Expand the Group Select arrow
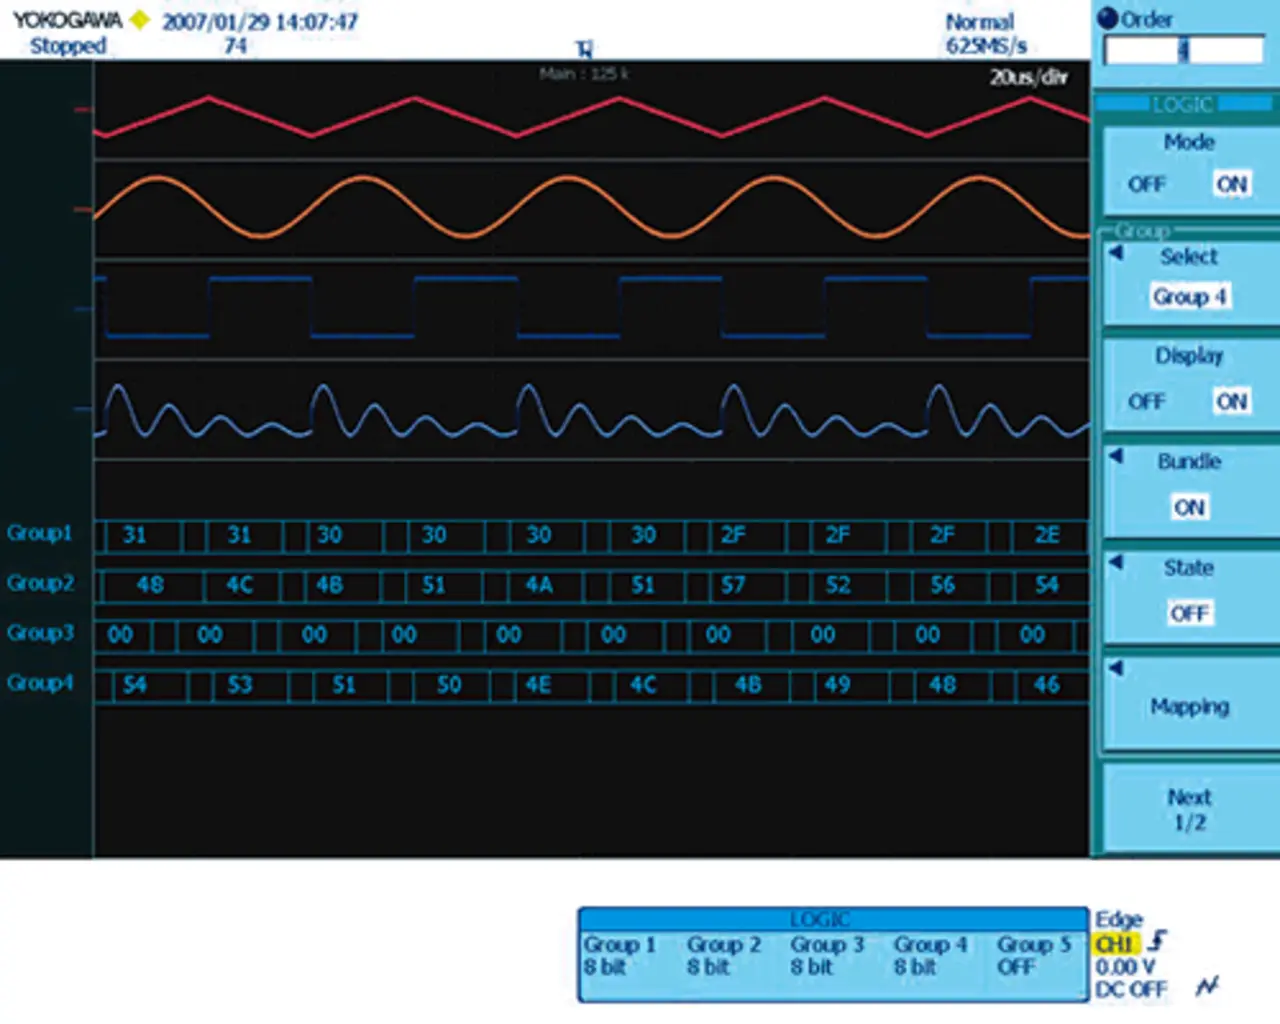Viewport: 1280px width, 1024px height. [x=1116, y=254]
